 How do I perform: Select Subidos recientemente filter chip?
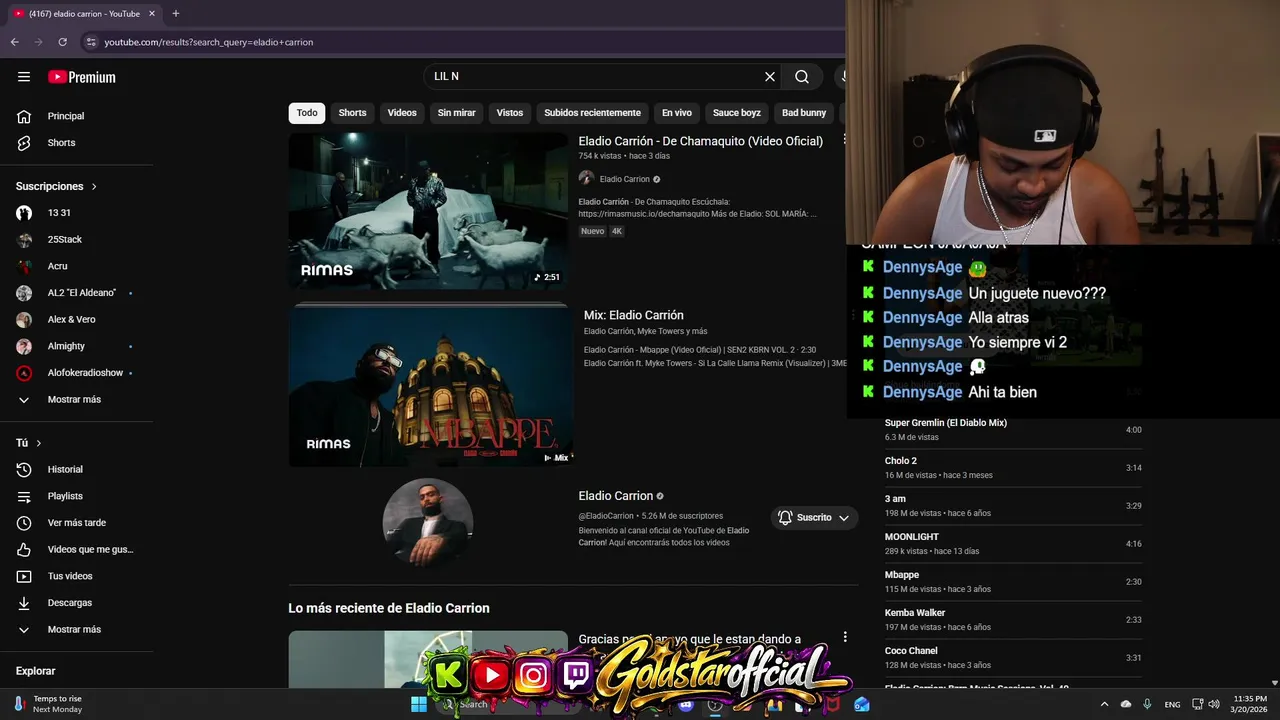pos(592,113)
